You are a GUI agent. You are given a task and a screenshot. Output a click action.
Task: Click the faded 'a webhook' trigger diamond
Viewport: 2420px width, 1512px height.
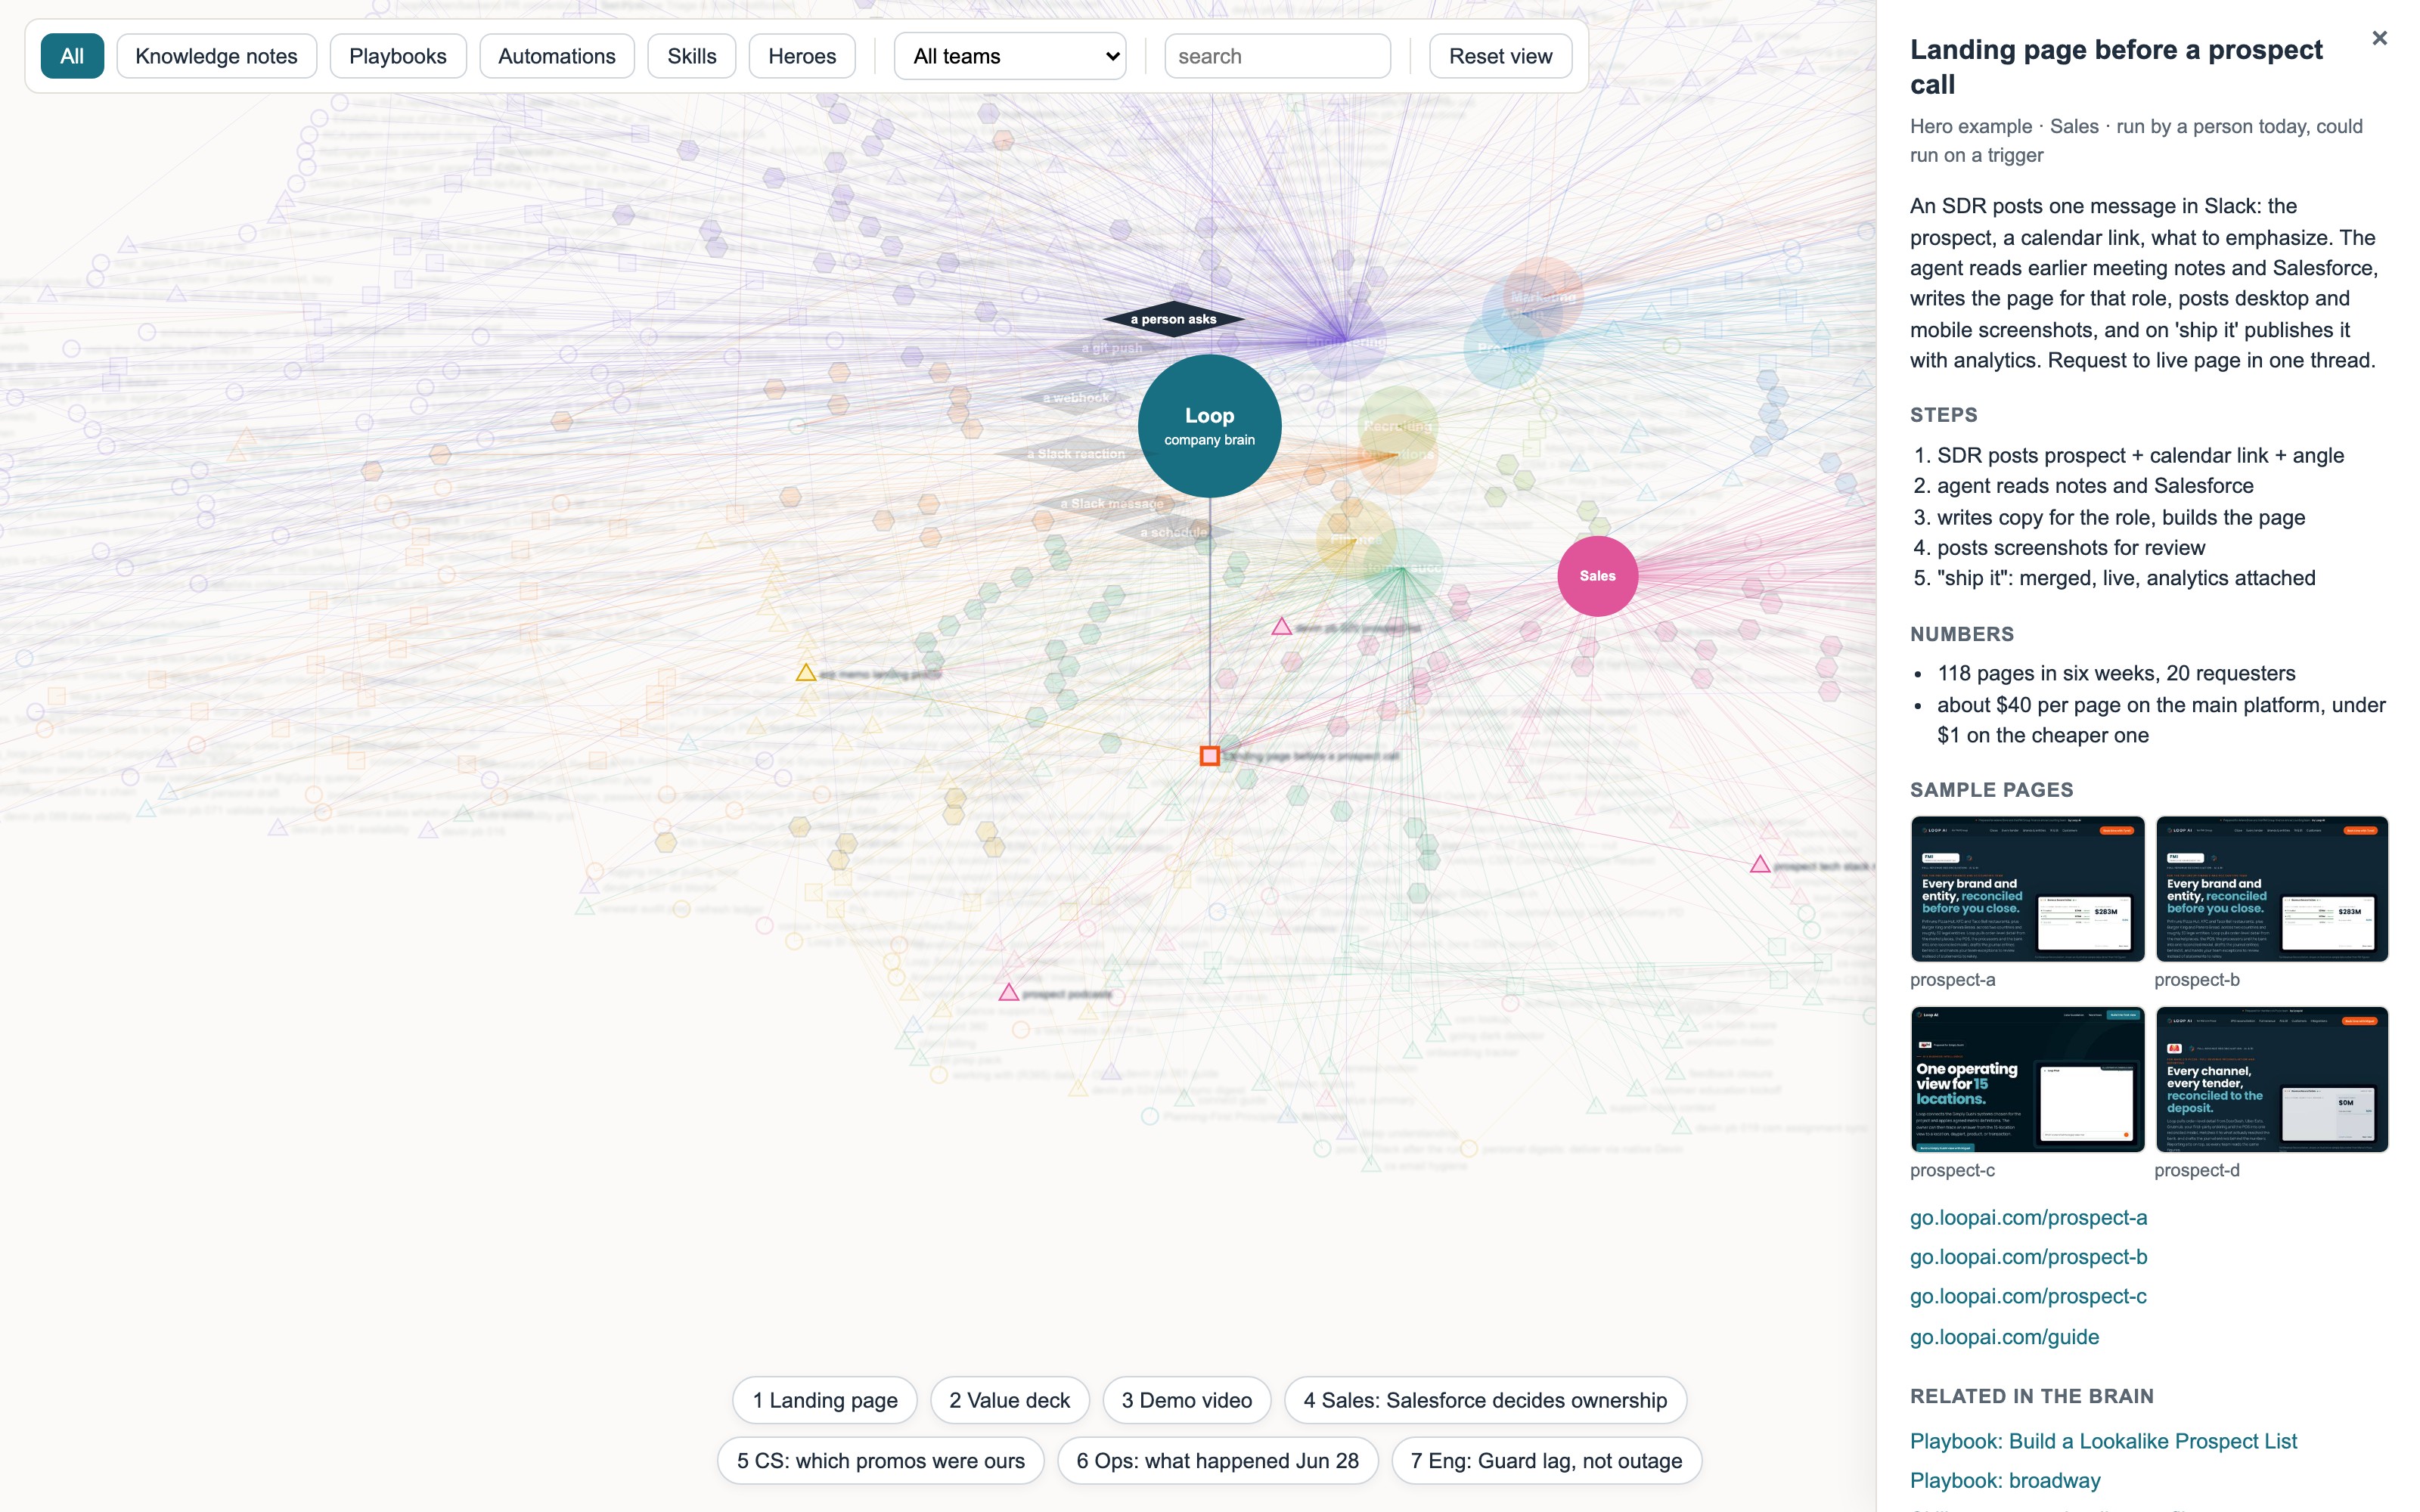pos(1076,398)
